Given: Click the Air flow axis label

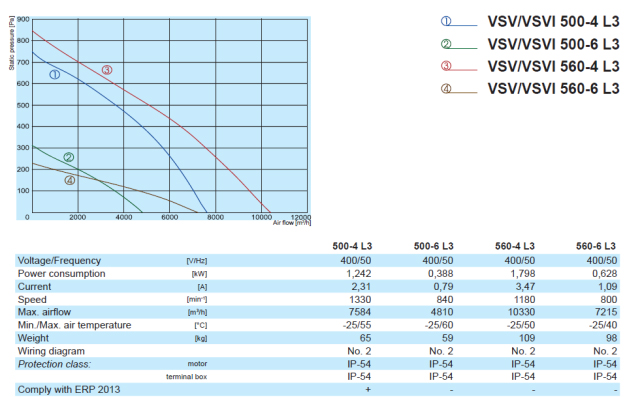Looking at the screenshot, I should (292, 223).
